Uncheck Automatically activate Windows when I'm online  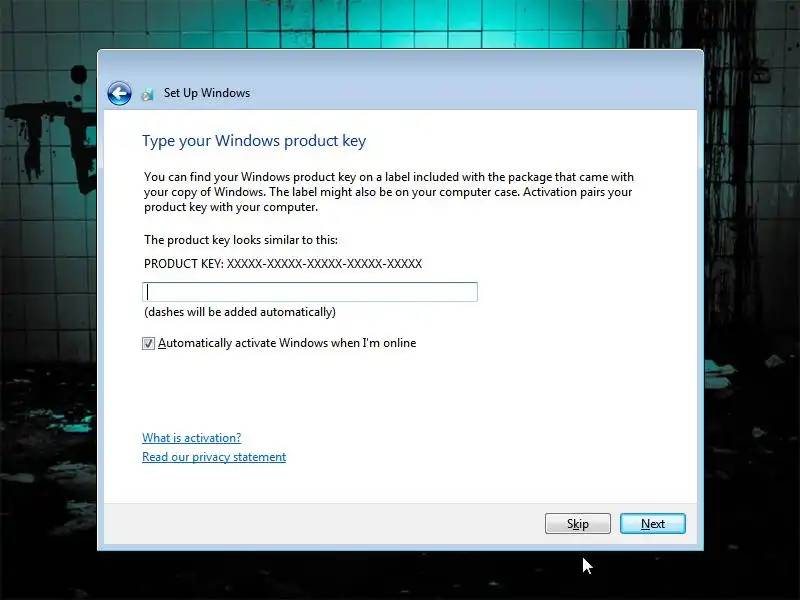click(x=148, y=343)
